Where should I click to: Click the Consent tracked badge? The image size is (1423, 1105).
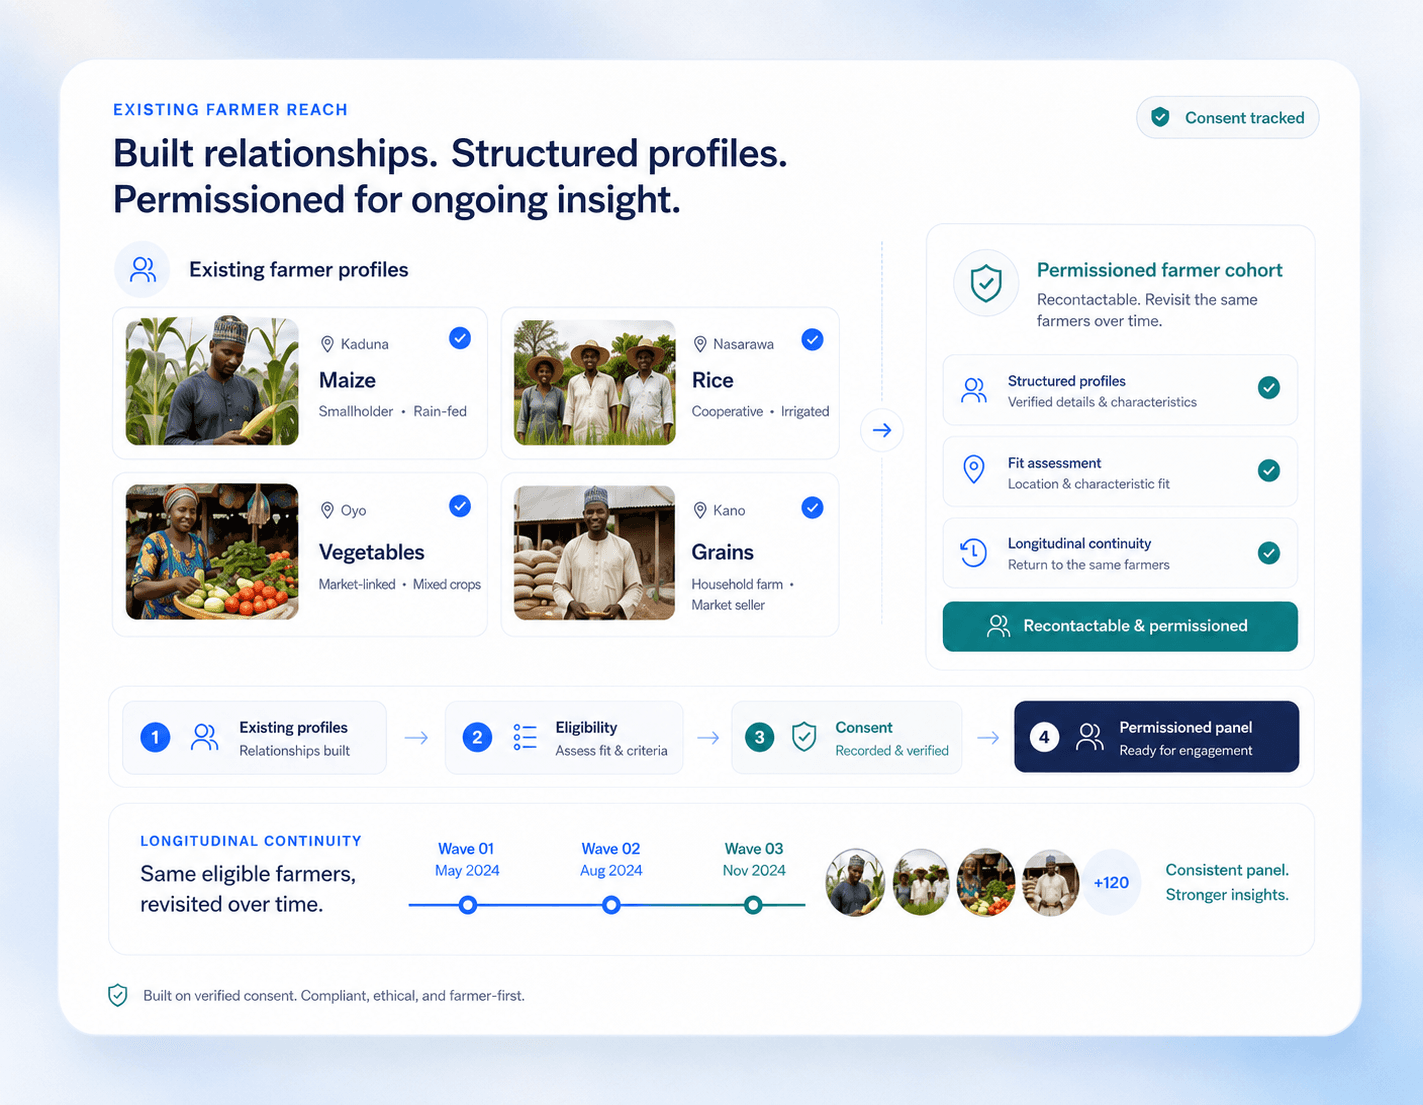[1227, 117]
